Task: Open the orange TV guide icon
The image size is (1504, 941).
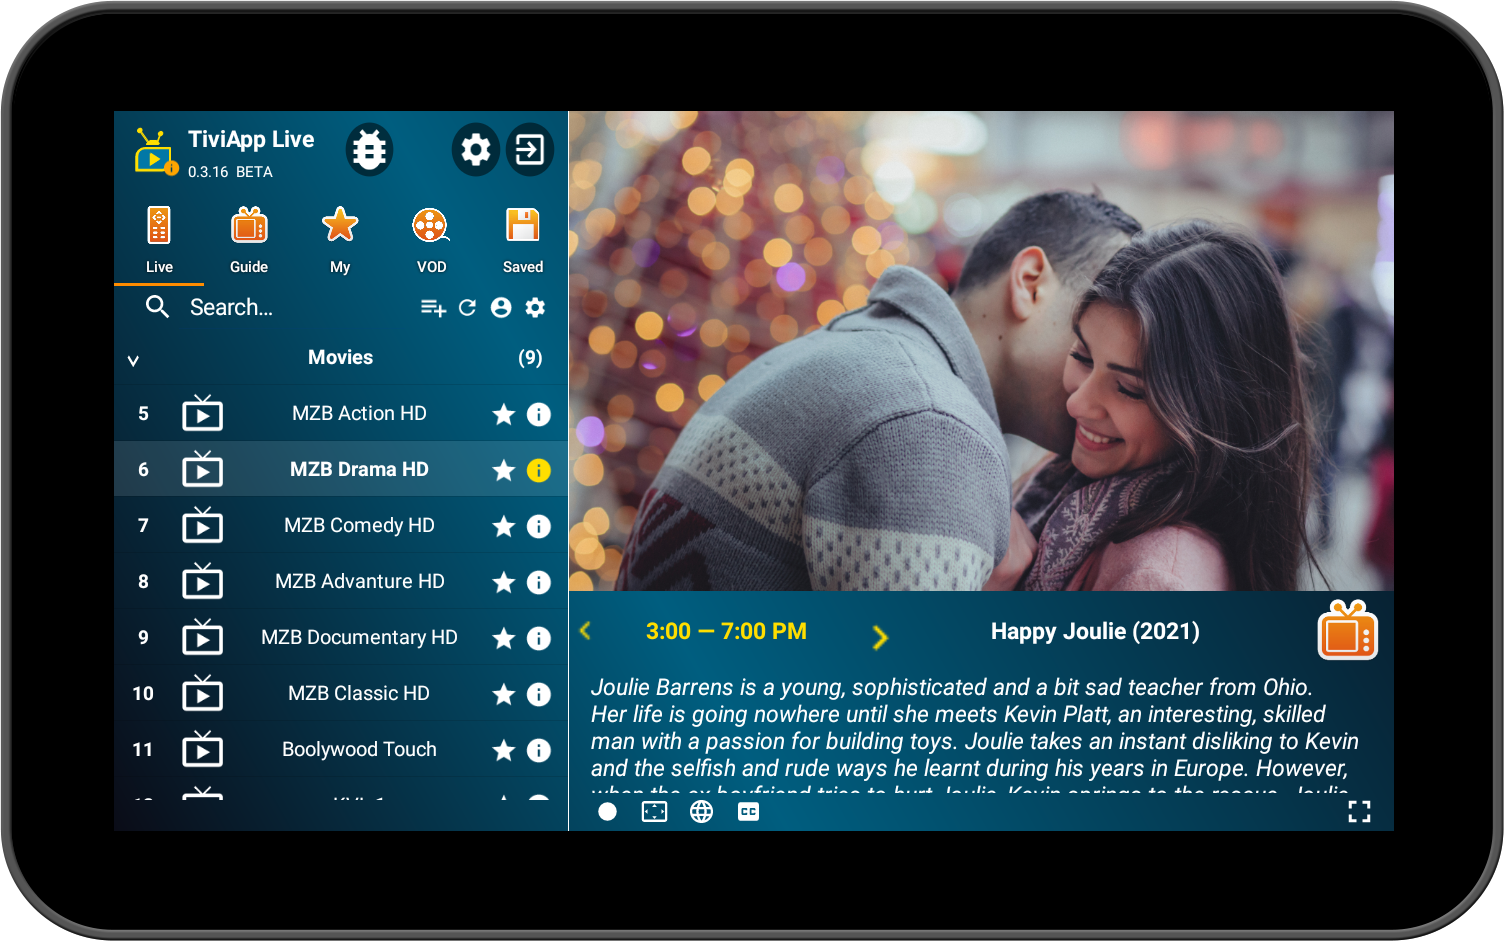Action: coord(1347,631)
